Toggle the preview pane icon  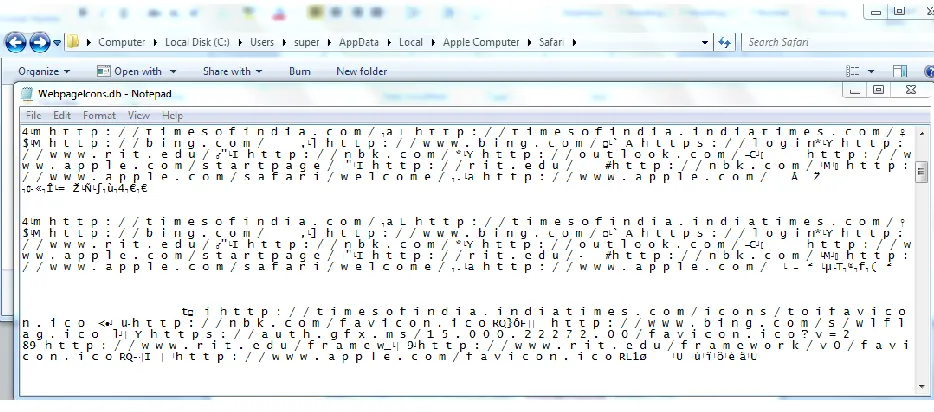click(899, 71)
